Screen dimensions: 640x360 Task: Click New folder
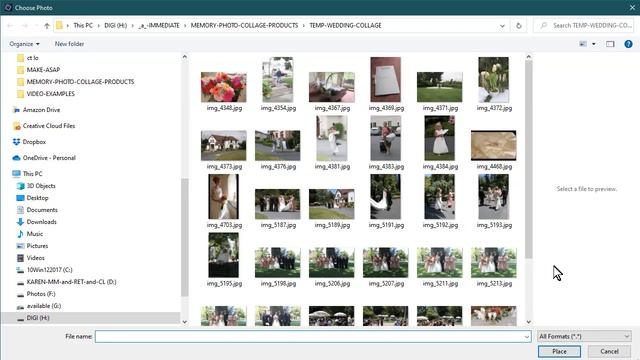[x=69, y=44]
